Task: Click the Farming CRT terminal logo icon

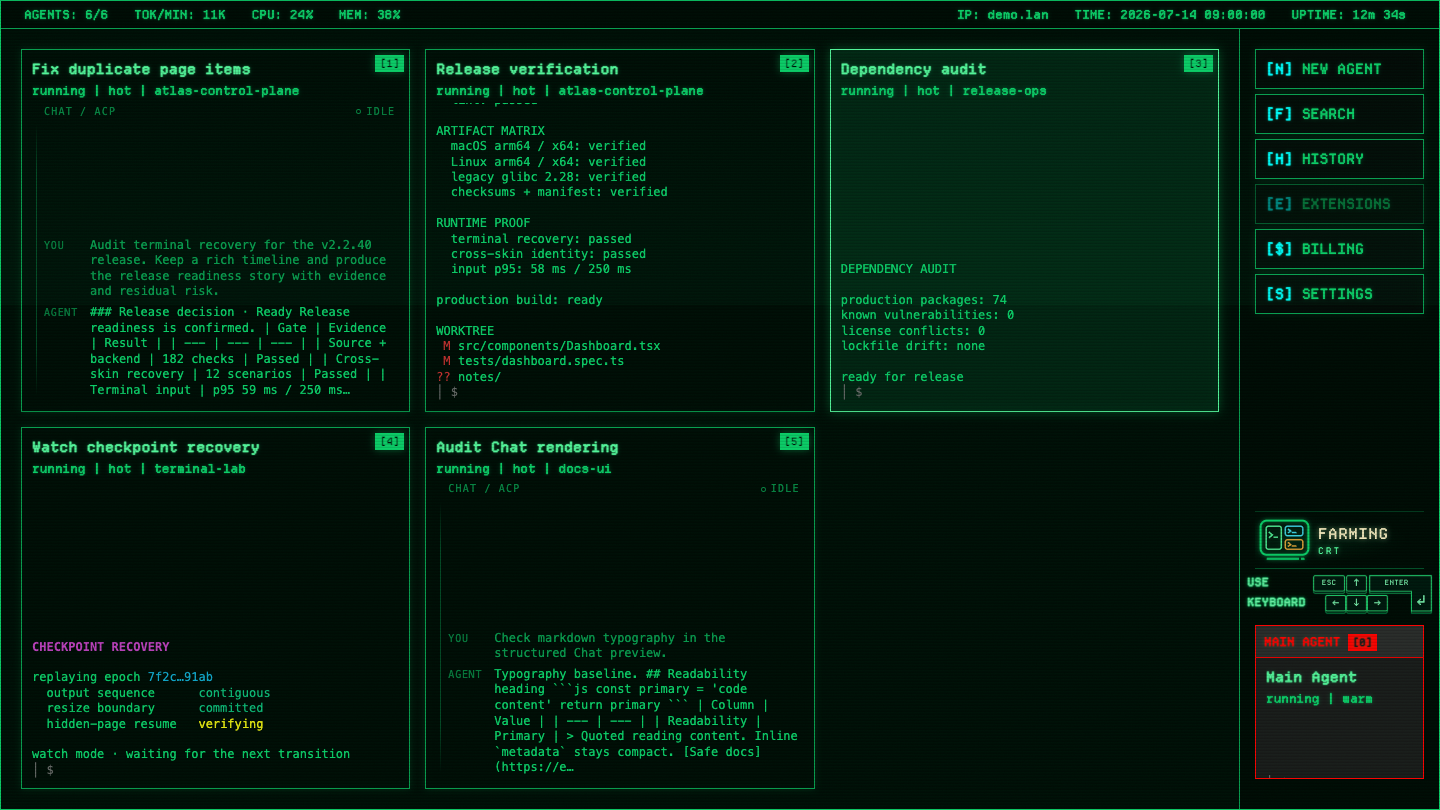Action: [1284, 539]
